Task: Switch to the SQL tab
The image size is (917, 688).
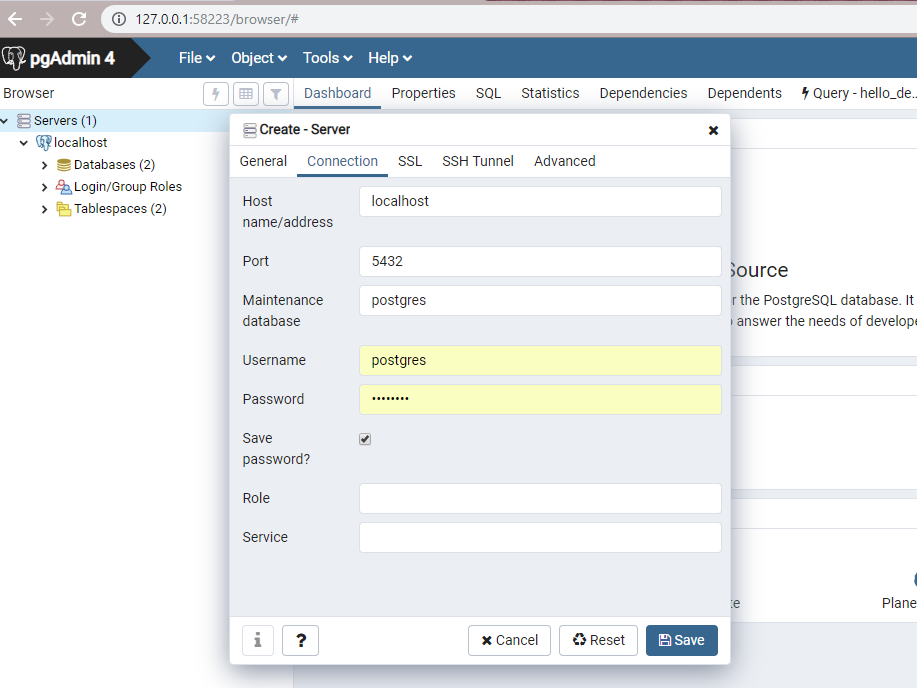Action: pyautogui.click(x=488, y=93)
